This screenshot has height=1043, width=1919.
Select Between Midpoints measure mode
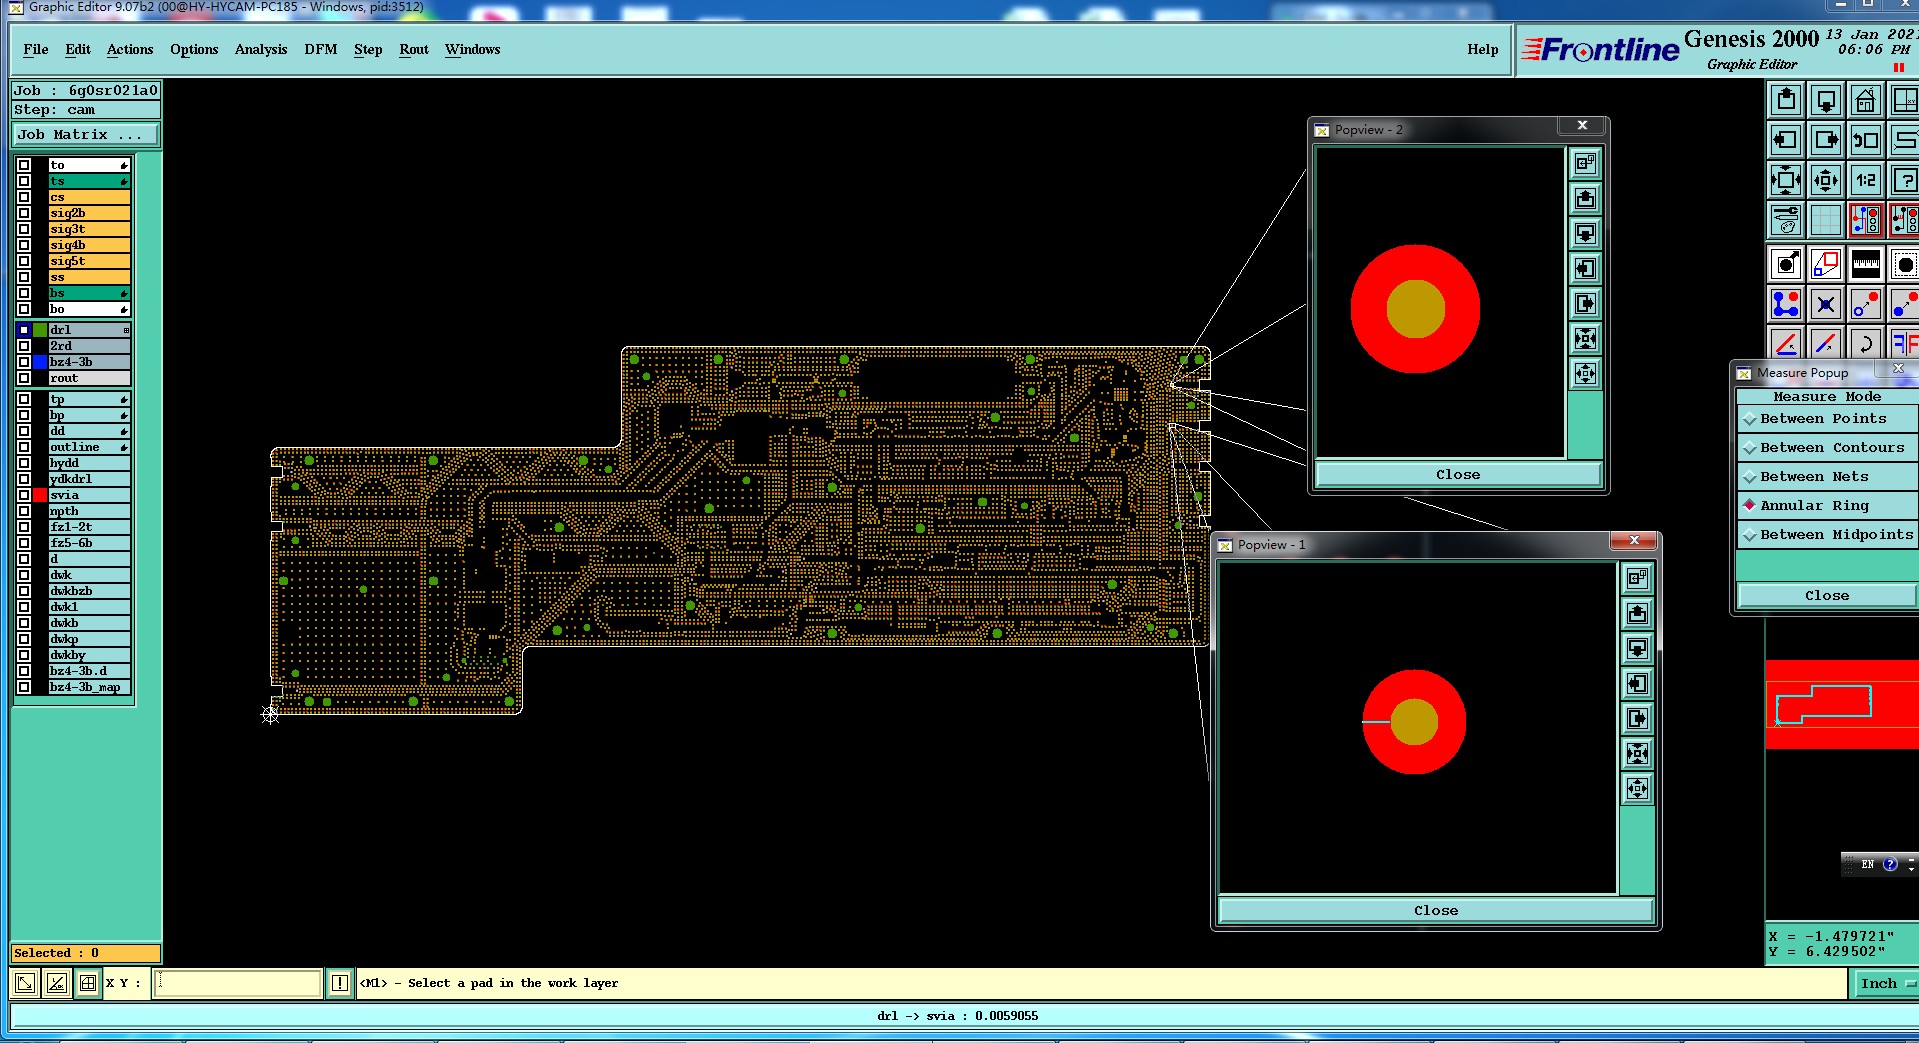pos(1827,534)
